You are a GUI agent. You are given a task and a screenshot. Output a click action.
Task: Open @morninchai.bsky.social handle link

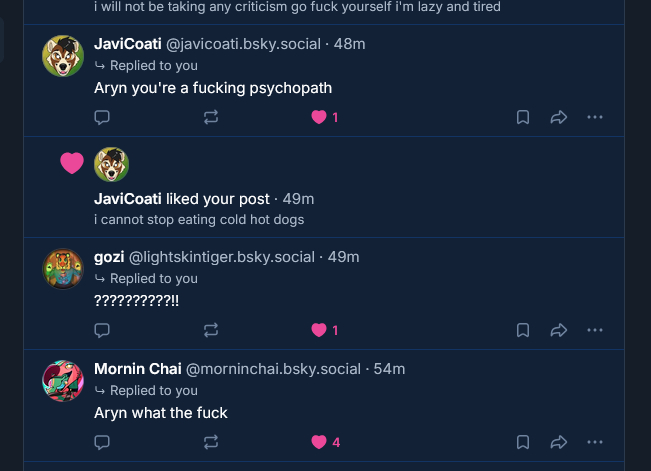pos(273,369)
